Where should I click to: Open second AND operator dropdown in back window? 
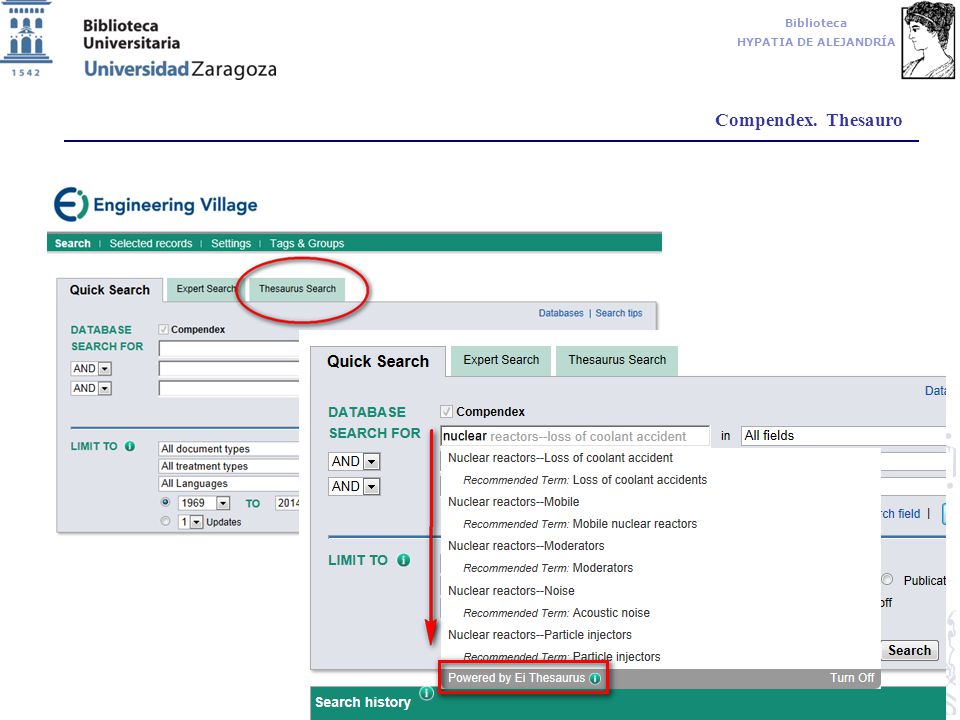tap(91, 388)
